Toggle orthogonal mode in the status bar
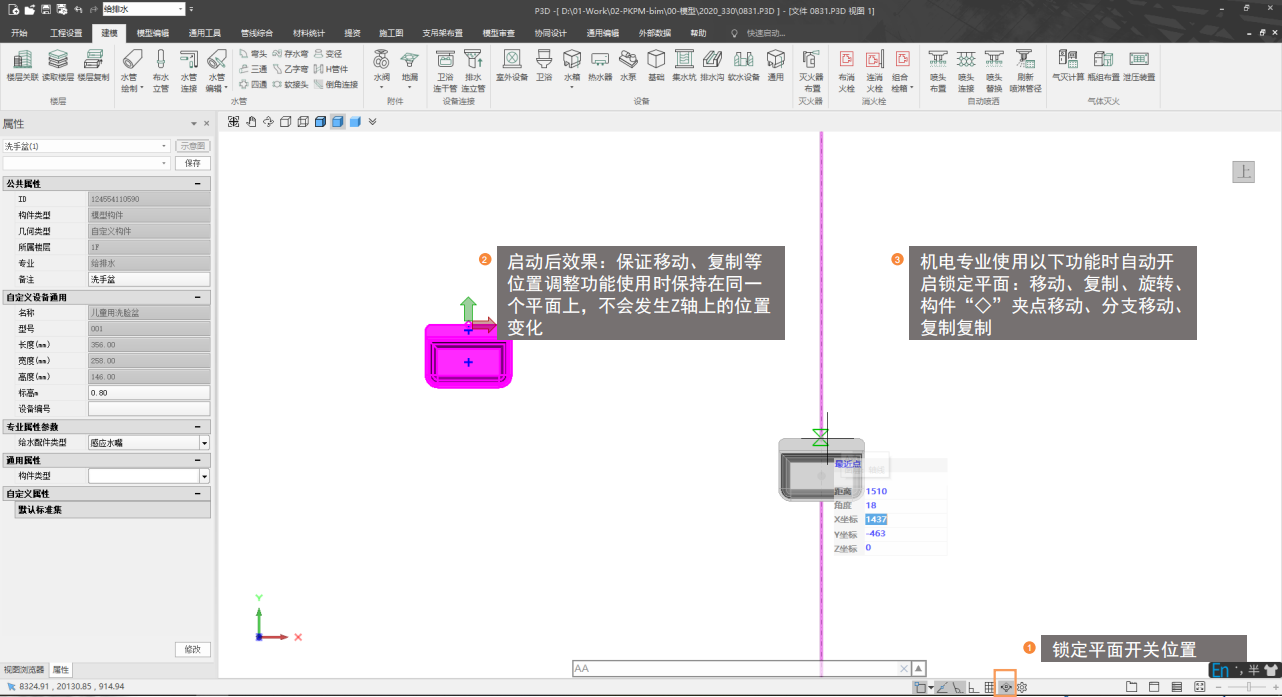This screenshot has height=697, width=1282. (x=973, y=687)
